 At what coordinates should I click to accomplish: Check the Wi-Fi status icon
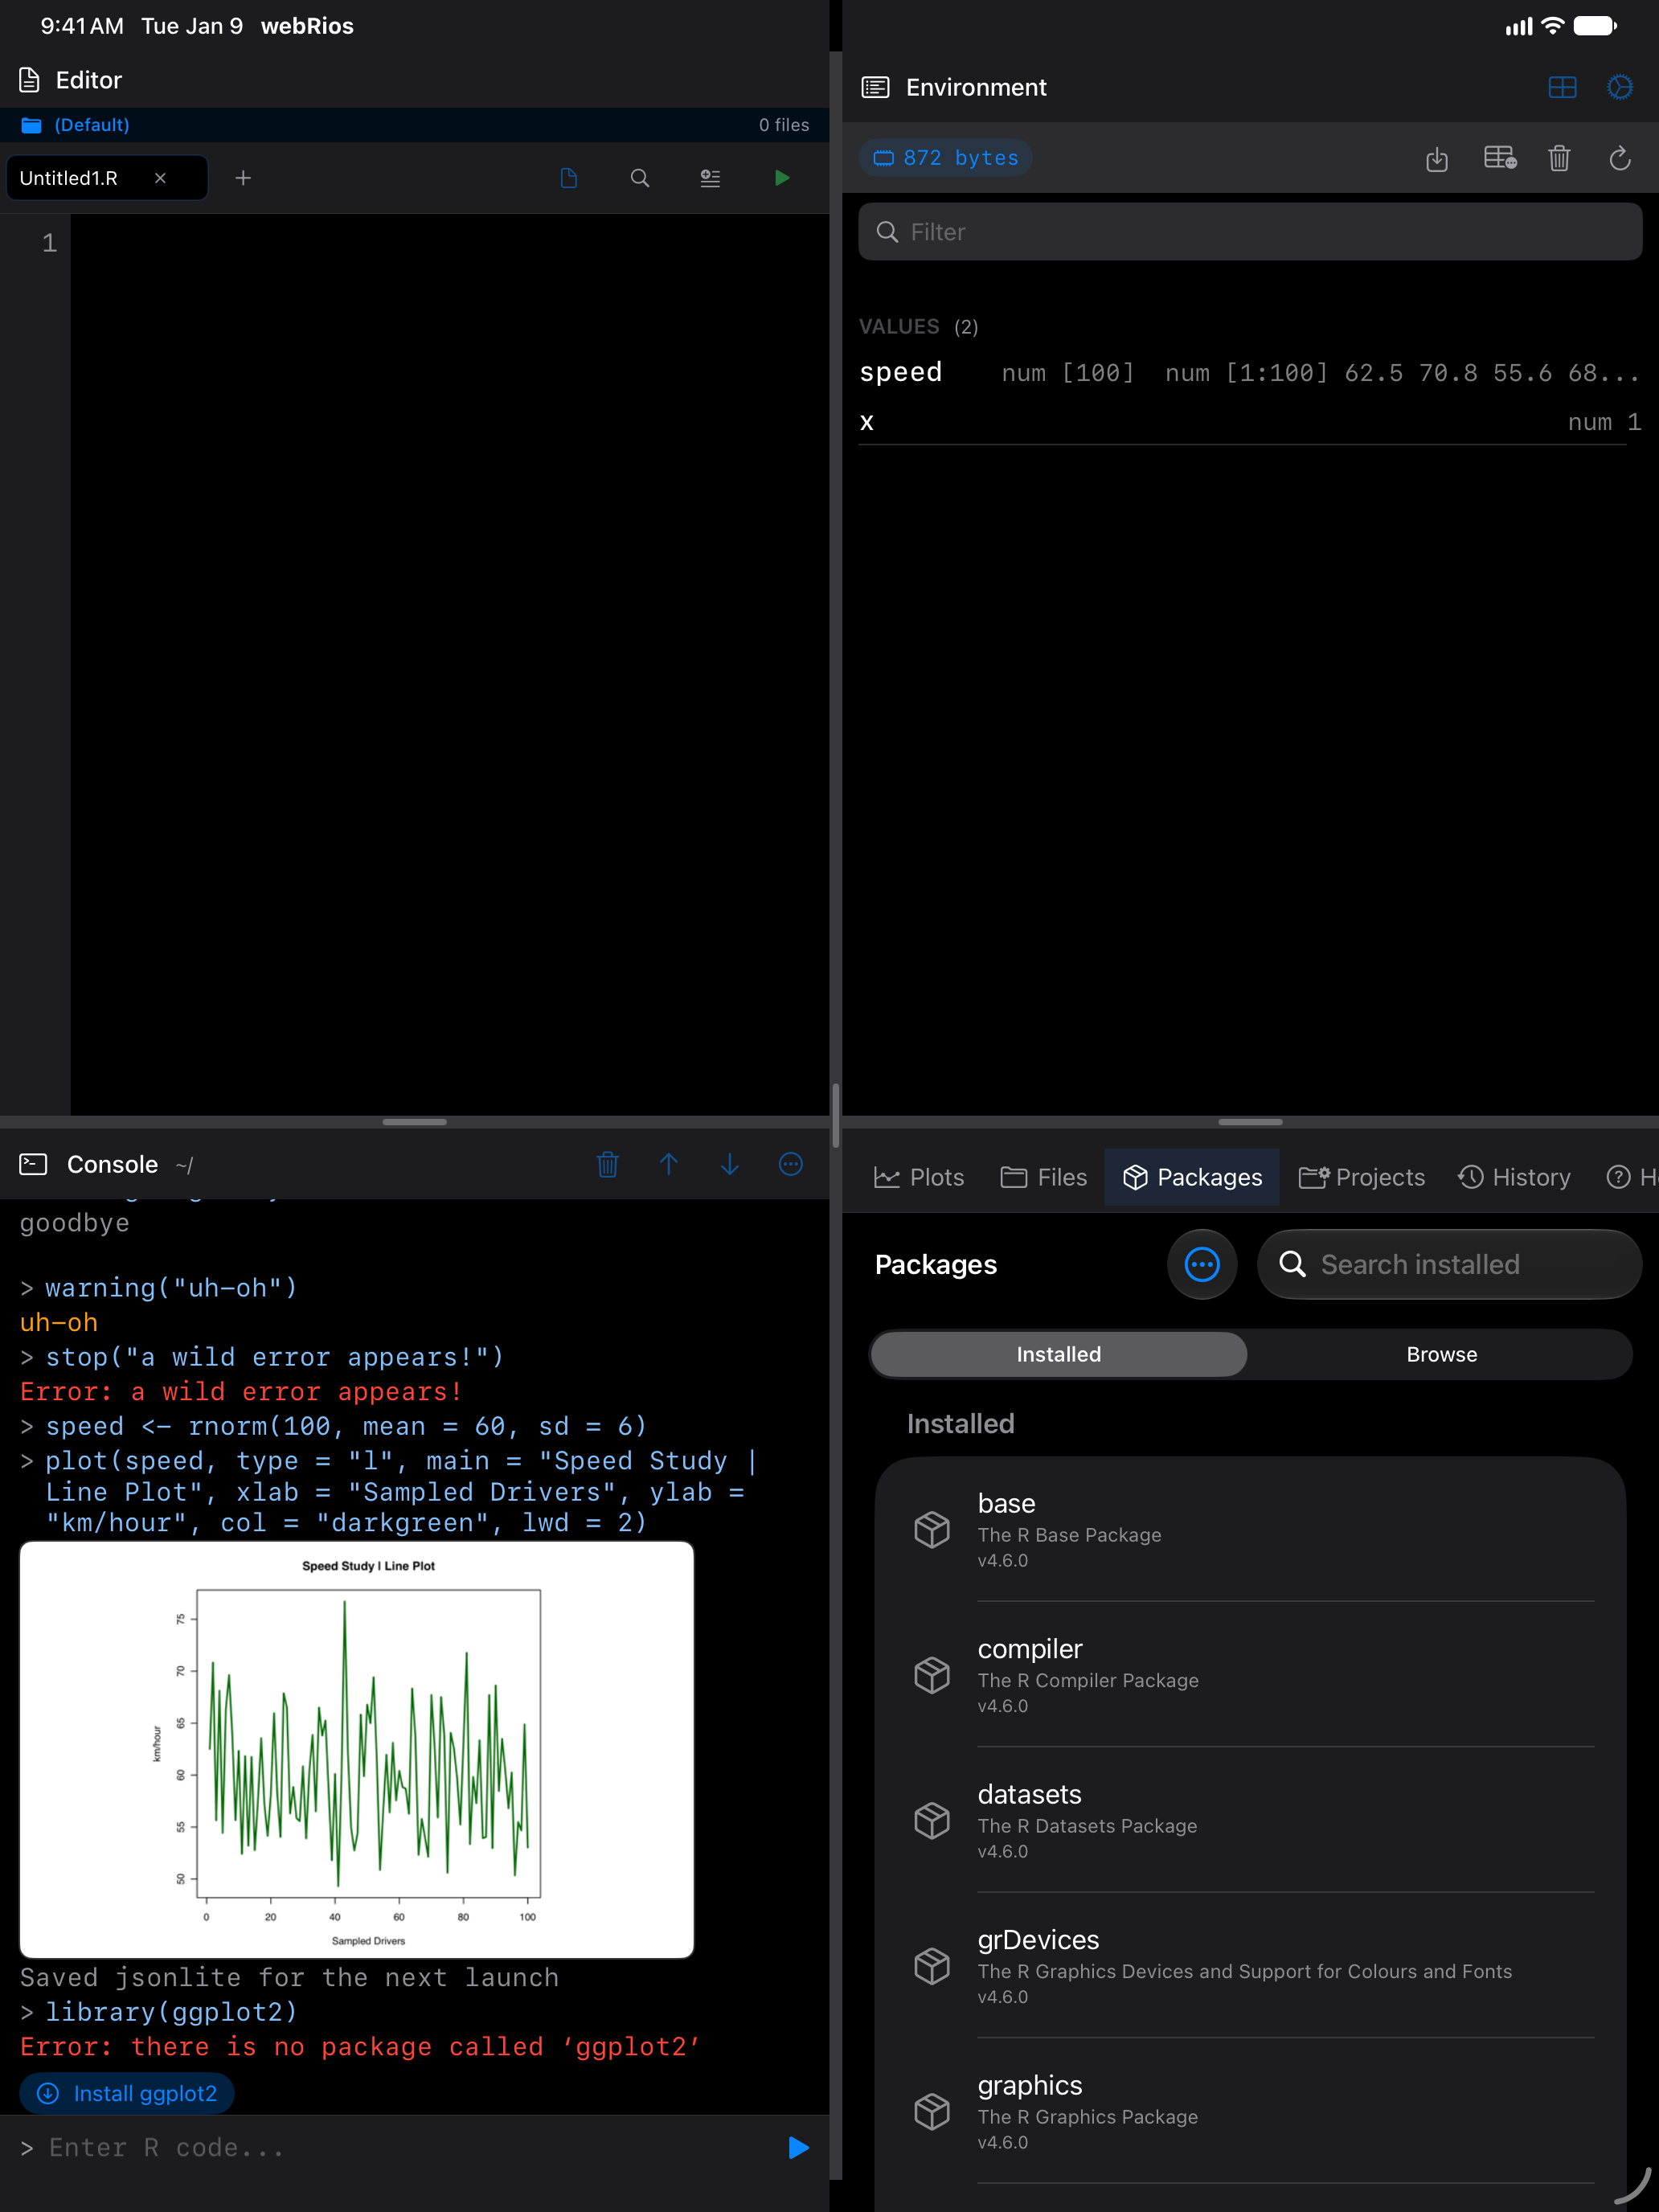[x=1552, y=26]
